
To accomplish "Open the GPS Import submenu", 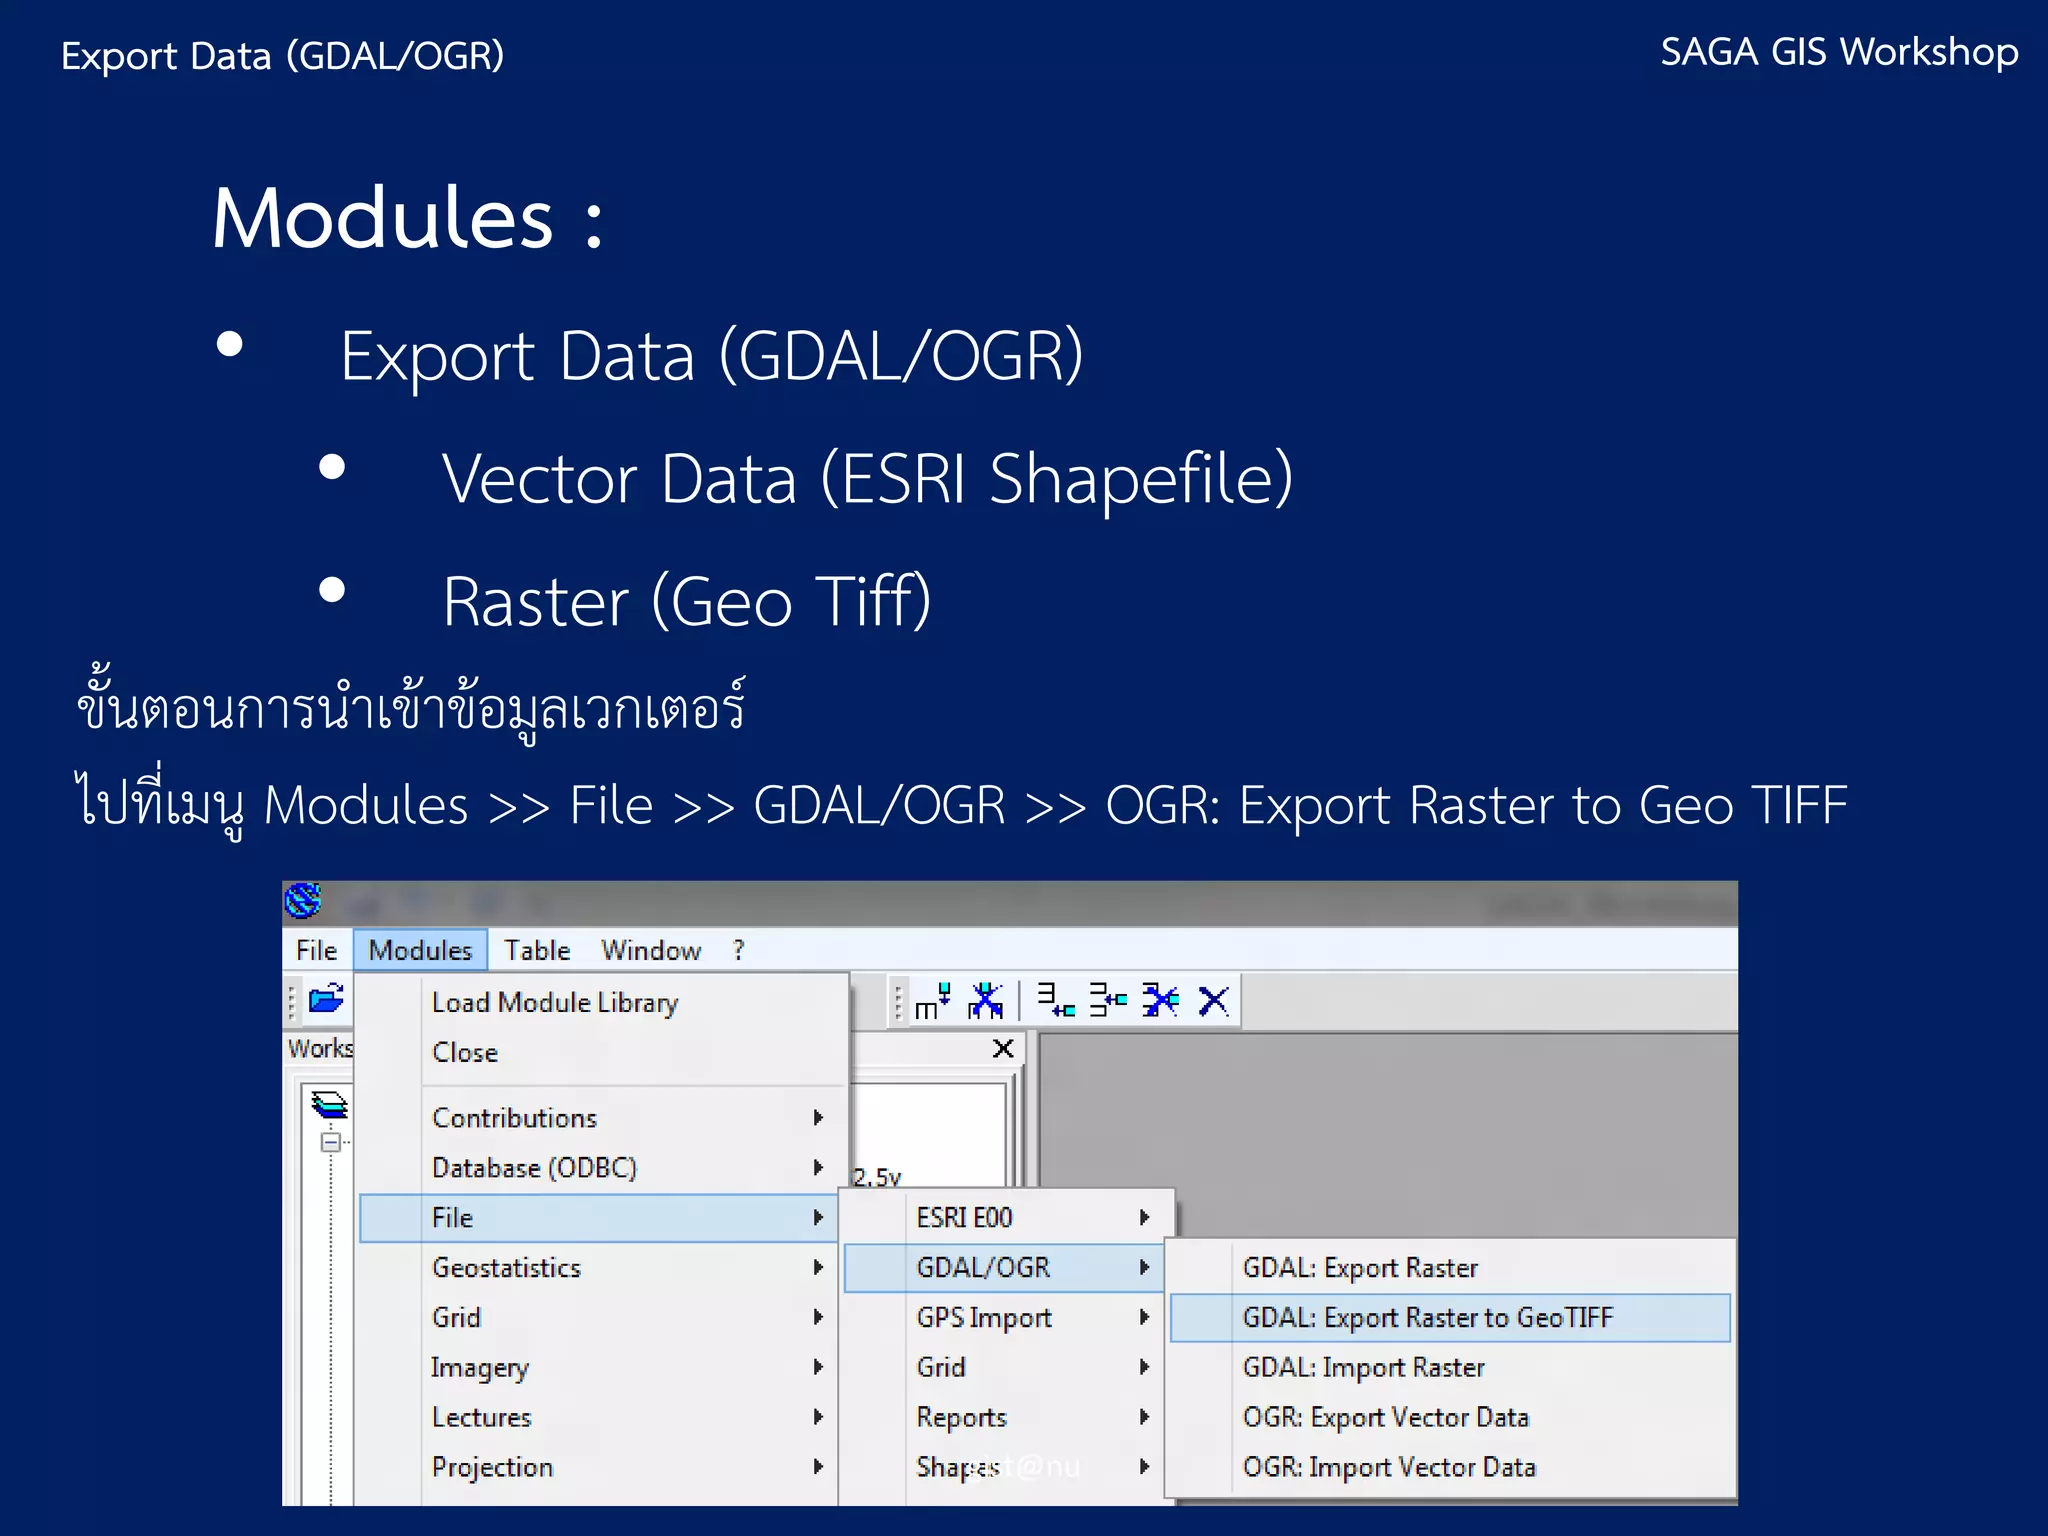I will [1006, 1318].
